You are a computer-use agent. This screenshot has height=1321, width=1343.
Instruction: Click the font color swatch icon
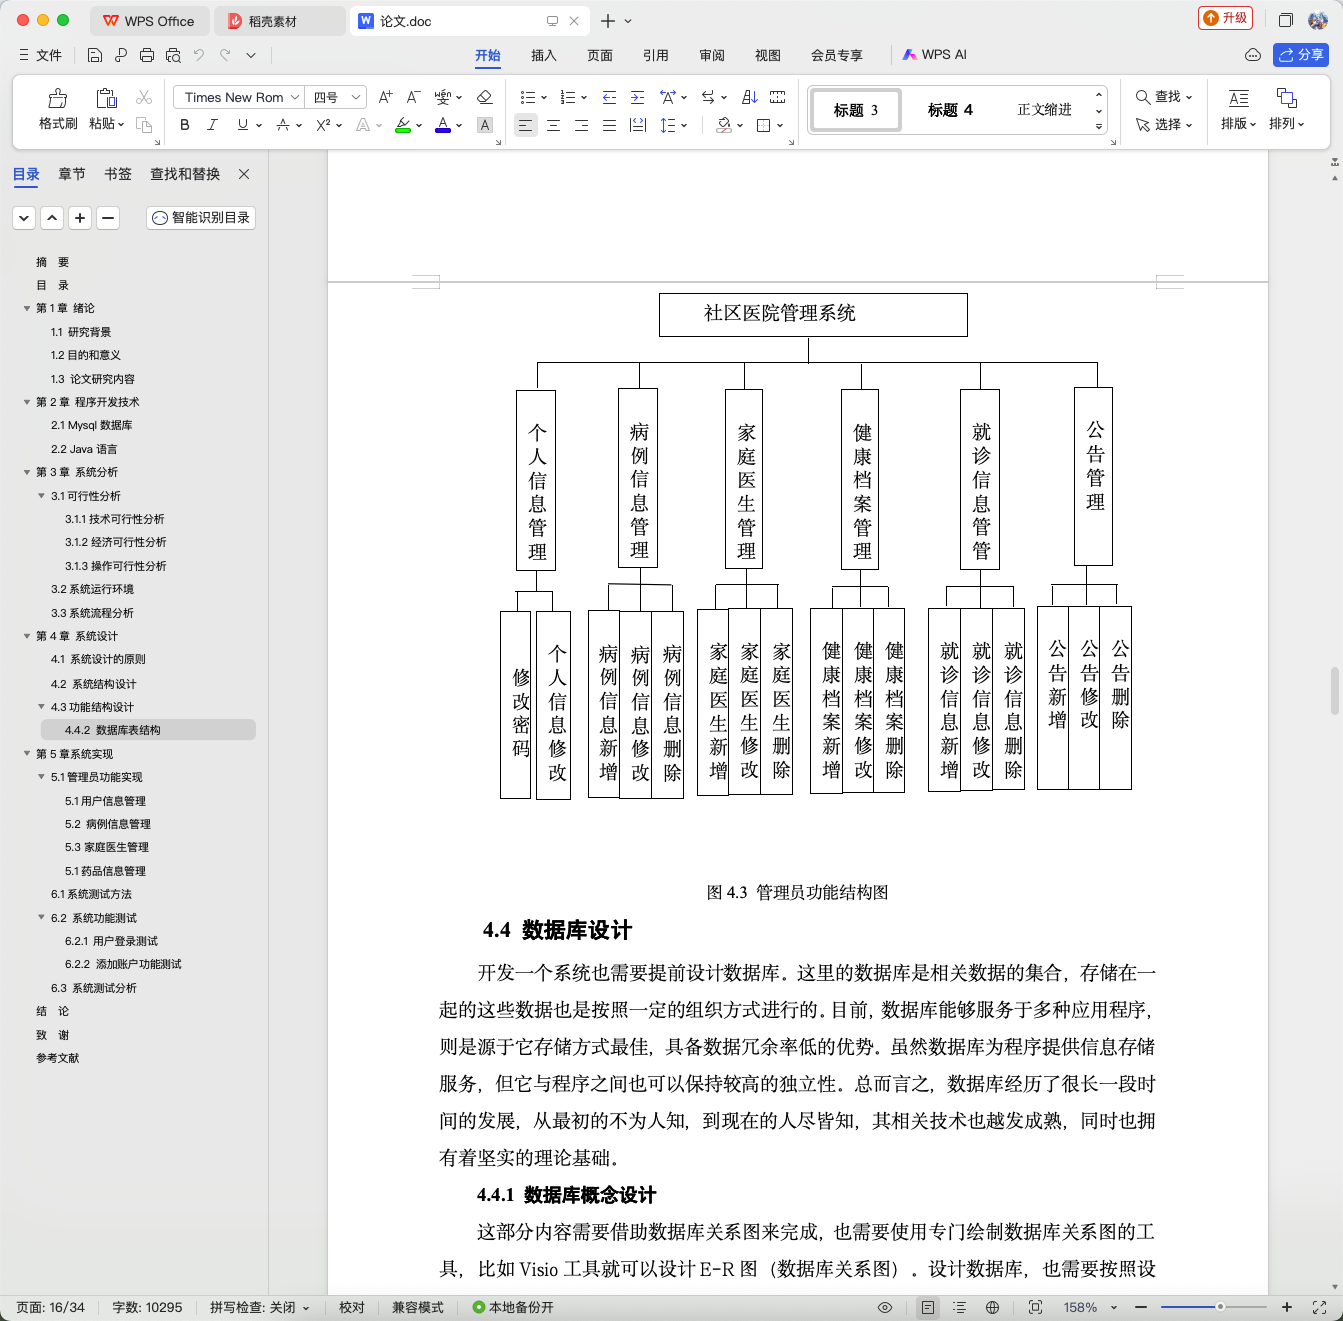point(443,125)
